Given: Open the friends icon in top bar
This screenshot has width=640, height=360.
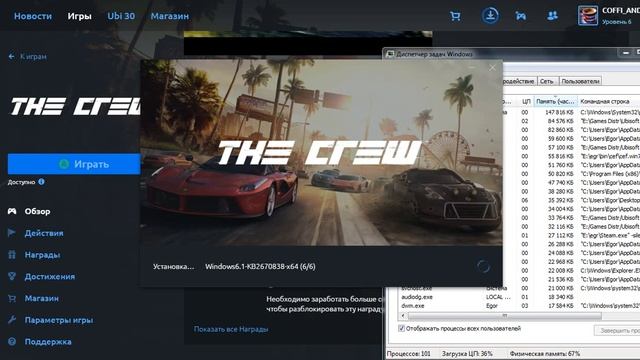Looking at the screenshot, I should 552,16.
